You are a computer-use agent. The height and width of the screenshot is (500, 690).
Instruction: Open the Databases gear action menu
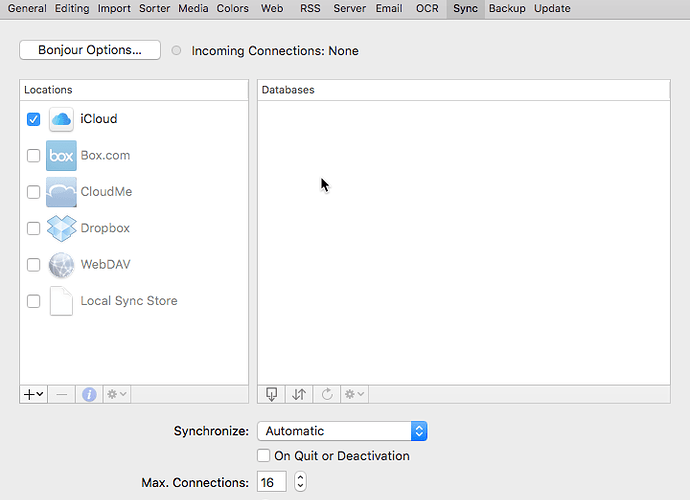click(x=354, y=394)
